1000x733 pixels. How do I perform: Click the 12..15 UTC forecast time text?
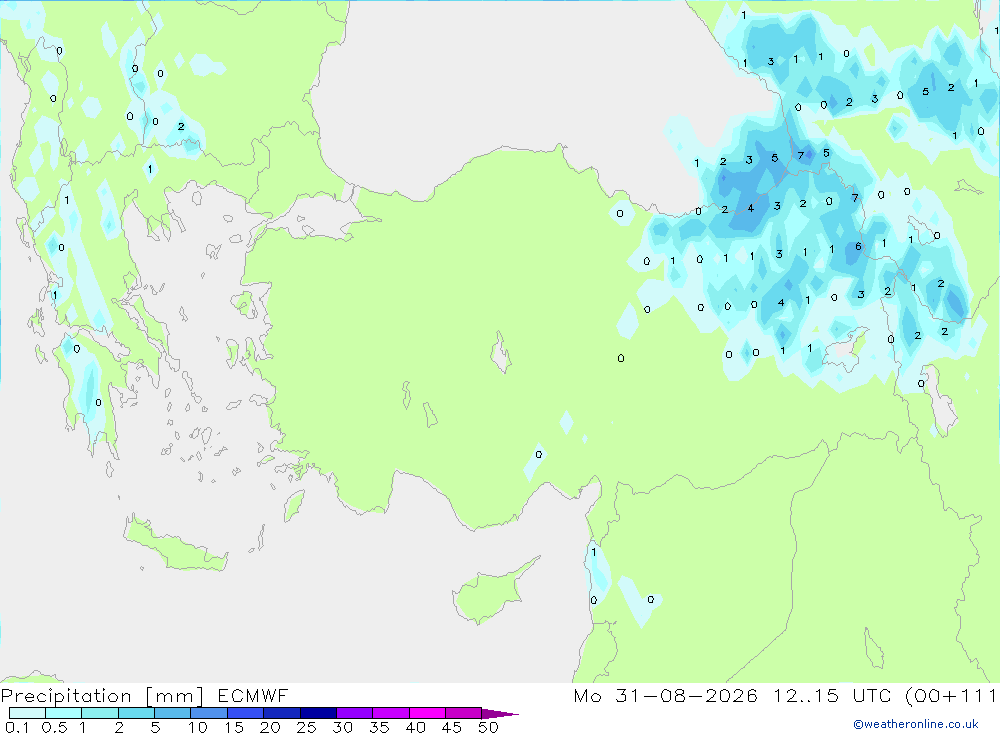[x=832, y=695]
